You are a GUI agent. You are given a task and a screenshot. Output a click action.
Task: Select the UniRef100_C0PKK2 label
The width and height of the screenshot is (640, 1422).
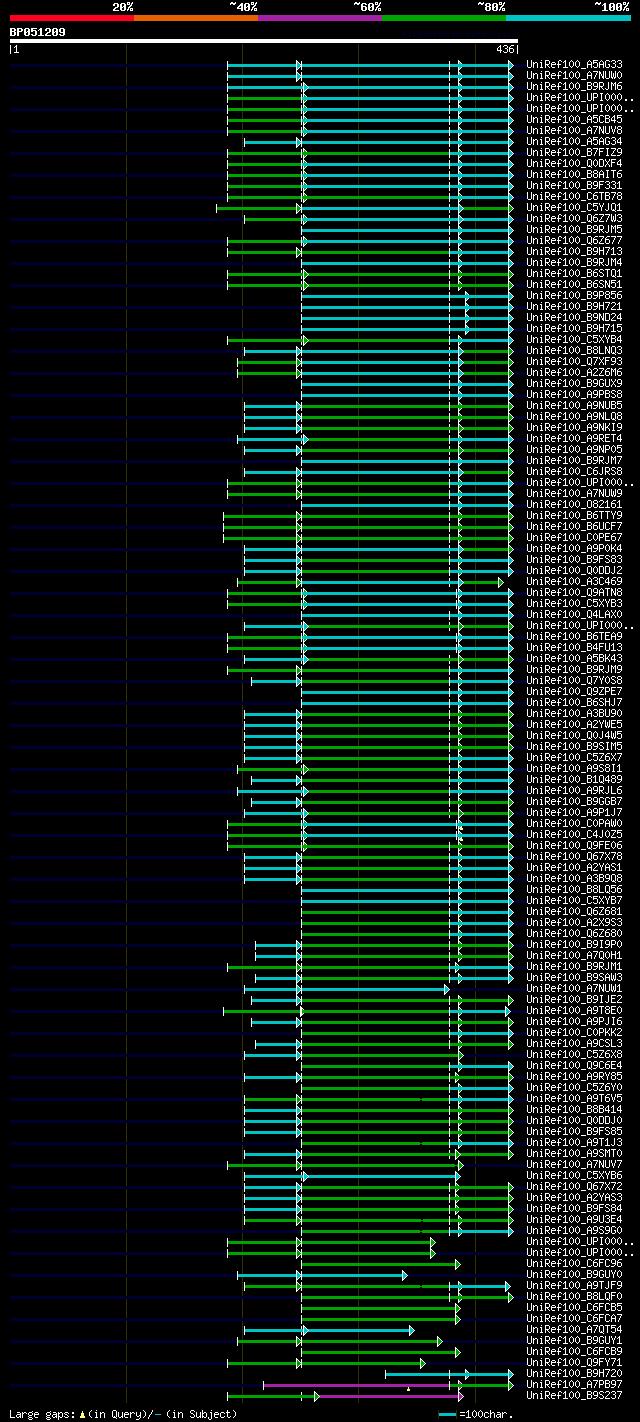(x=573, y=1032)
